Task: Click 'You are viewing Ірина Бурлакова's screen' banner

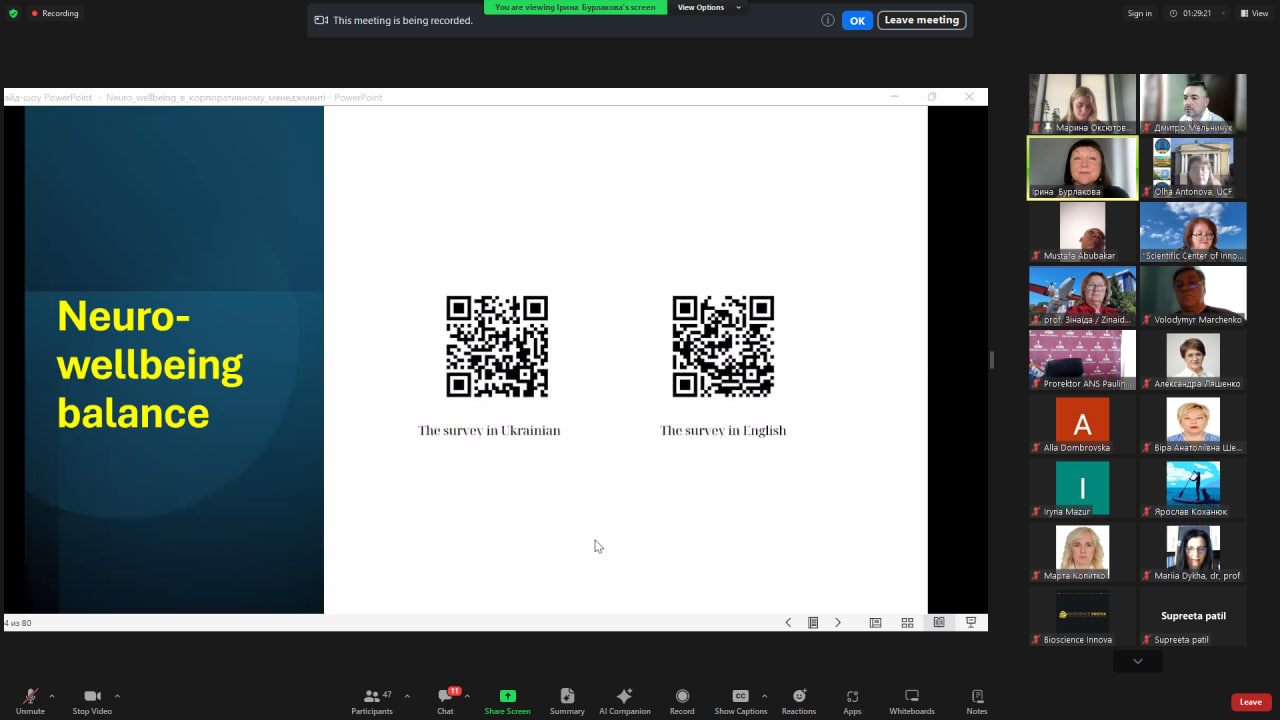Action: (x=575, y=7)
